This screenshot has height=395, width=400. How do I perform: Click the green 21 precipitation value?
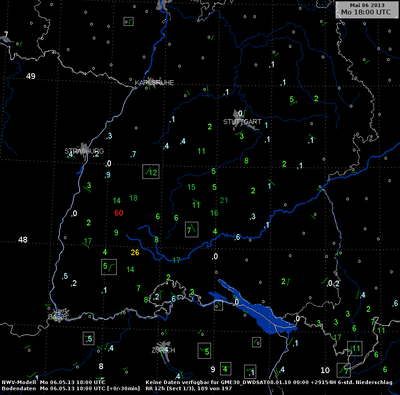224,200
